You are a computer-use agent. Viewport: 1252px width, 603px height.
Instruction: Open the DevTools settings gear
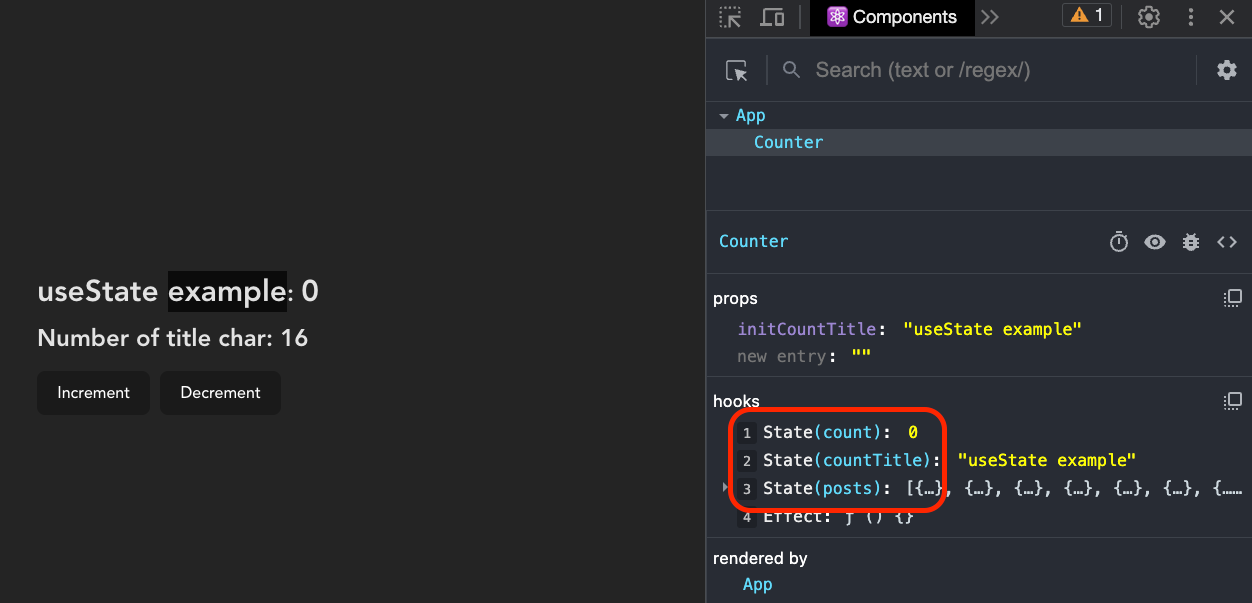(x=1148, y=17)
